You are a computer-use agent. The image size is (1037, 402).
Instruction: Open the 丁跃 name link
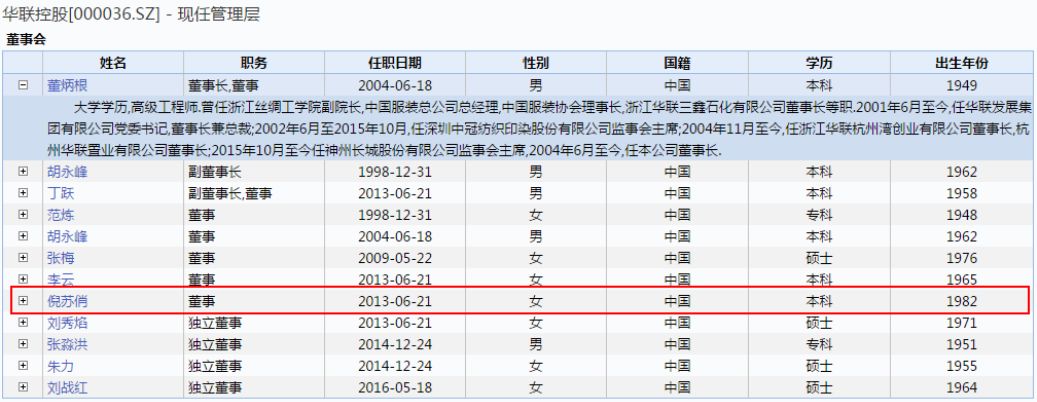point(60,194)
